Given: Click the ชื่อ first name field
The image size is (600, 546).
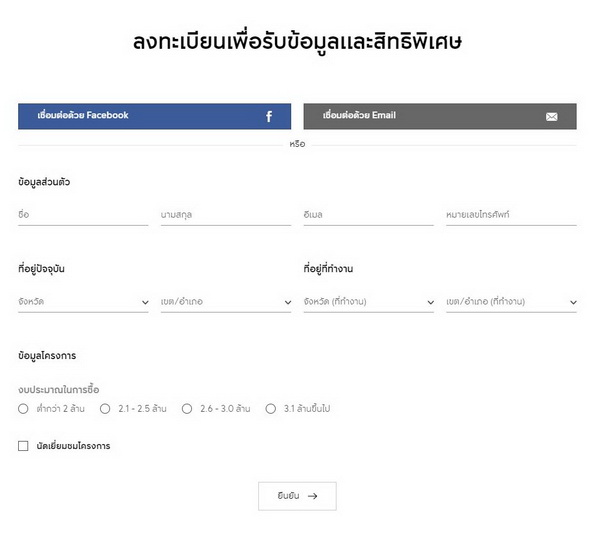Looking at the screenshot, I should (83, 214).
